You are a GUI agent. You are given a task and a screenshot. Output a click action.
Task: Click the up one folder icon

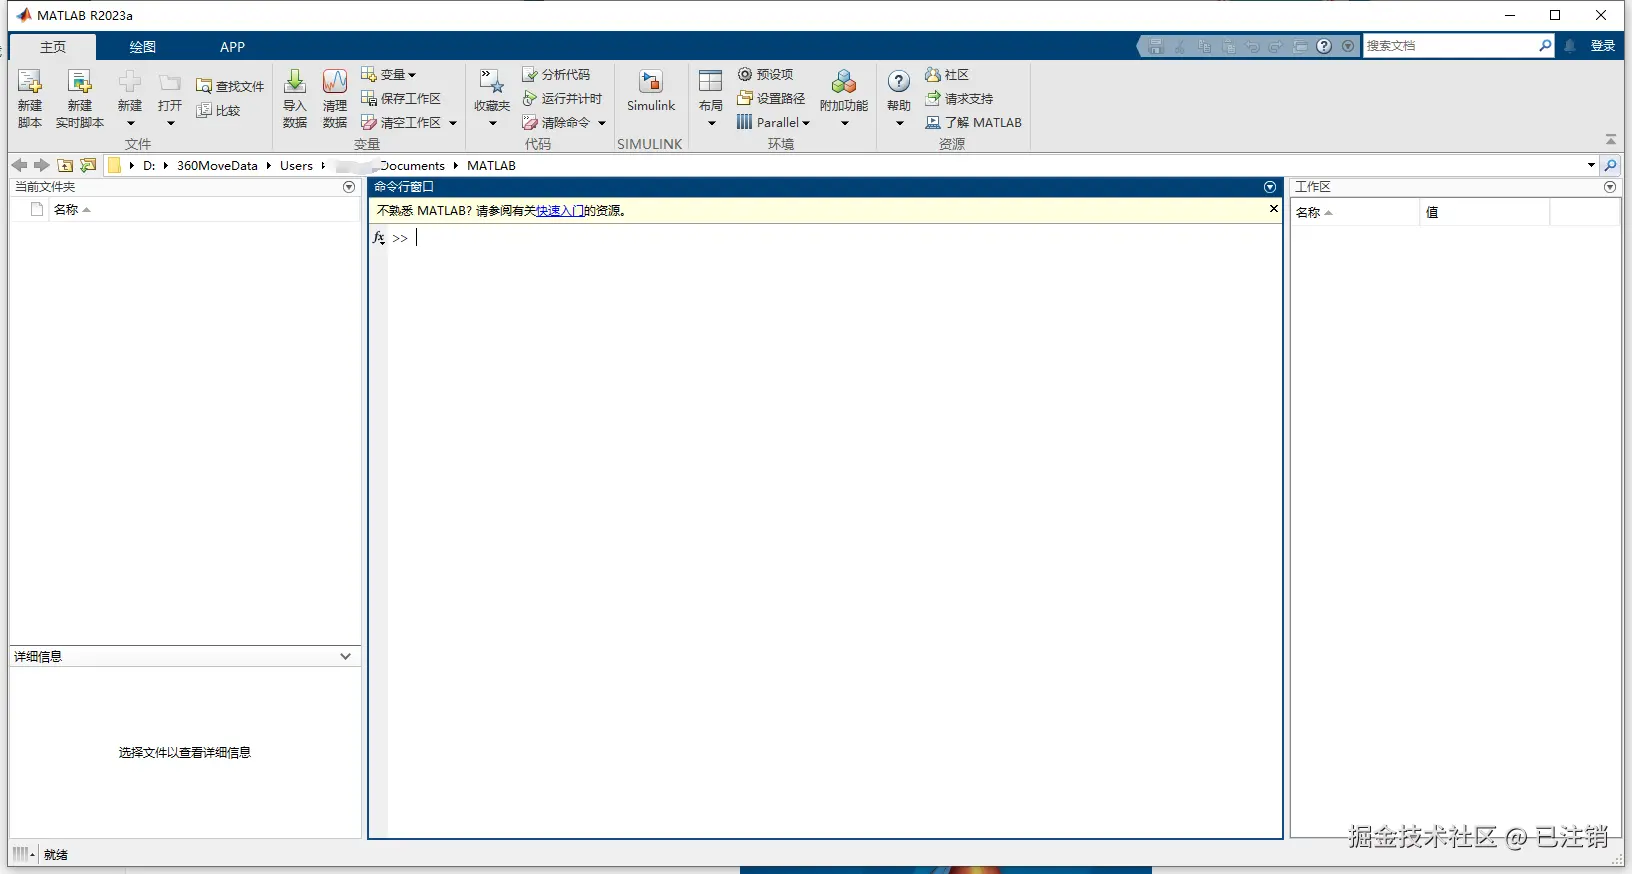[x=65, y=165]
